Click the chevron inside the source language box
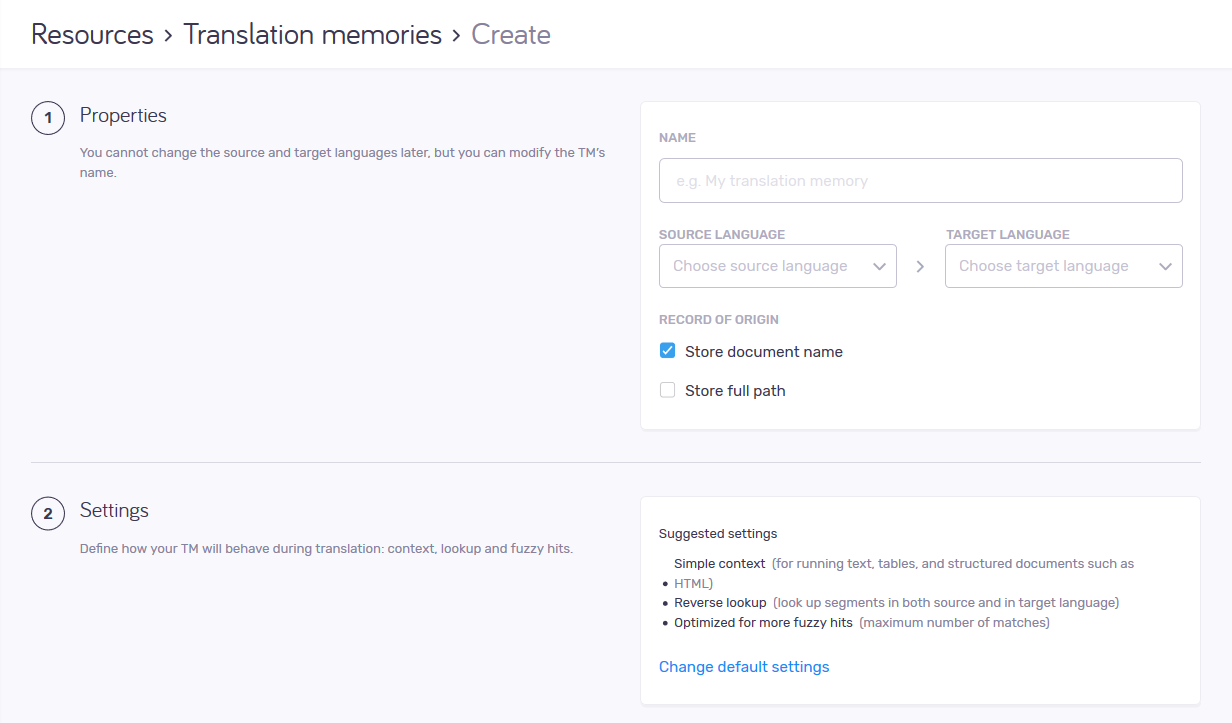 (x=879, y=266)
